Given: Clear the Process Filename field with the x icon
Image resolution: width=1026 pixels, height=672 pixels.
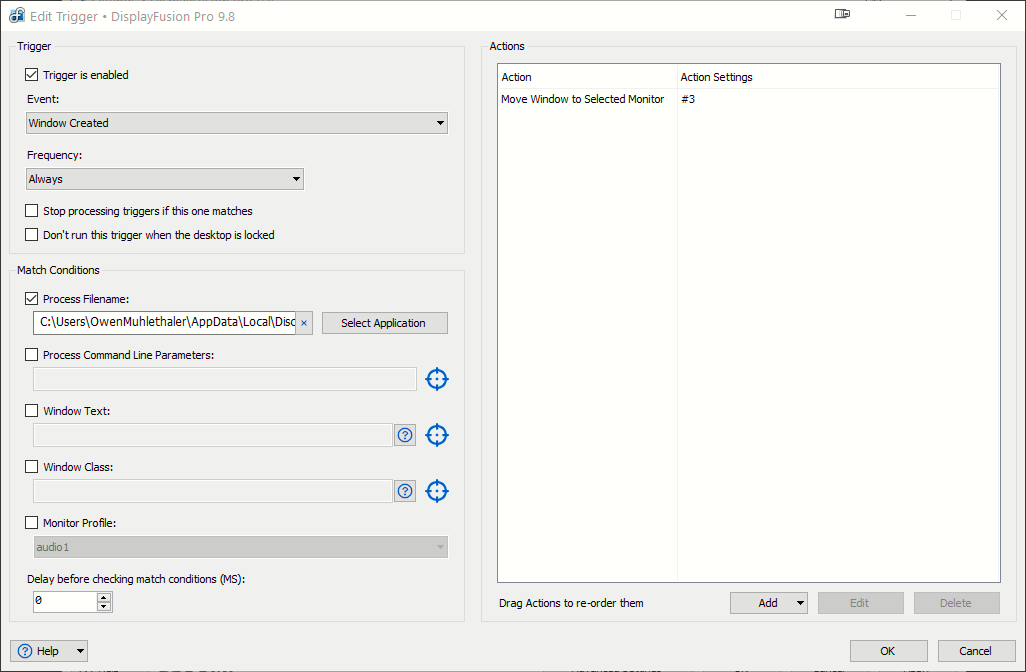Looking at the screenshot, I should pyautogui.click(x=304, y=323).
